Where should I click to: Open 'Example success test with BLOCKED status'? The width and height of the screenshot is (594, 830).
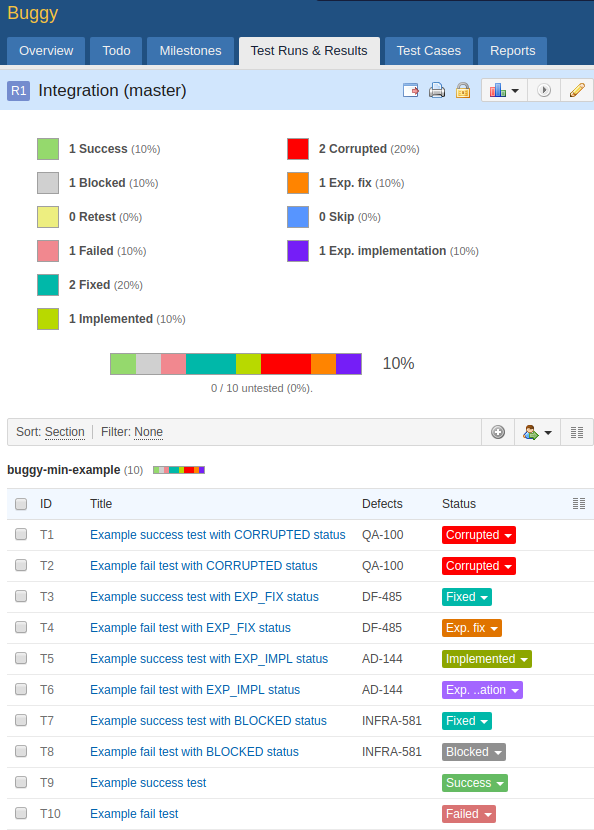pyautogui.click(x=209, y=720)
